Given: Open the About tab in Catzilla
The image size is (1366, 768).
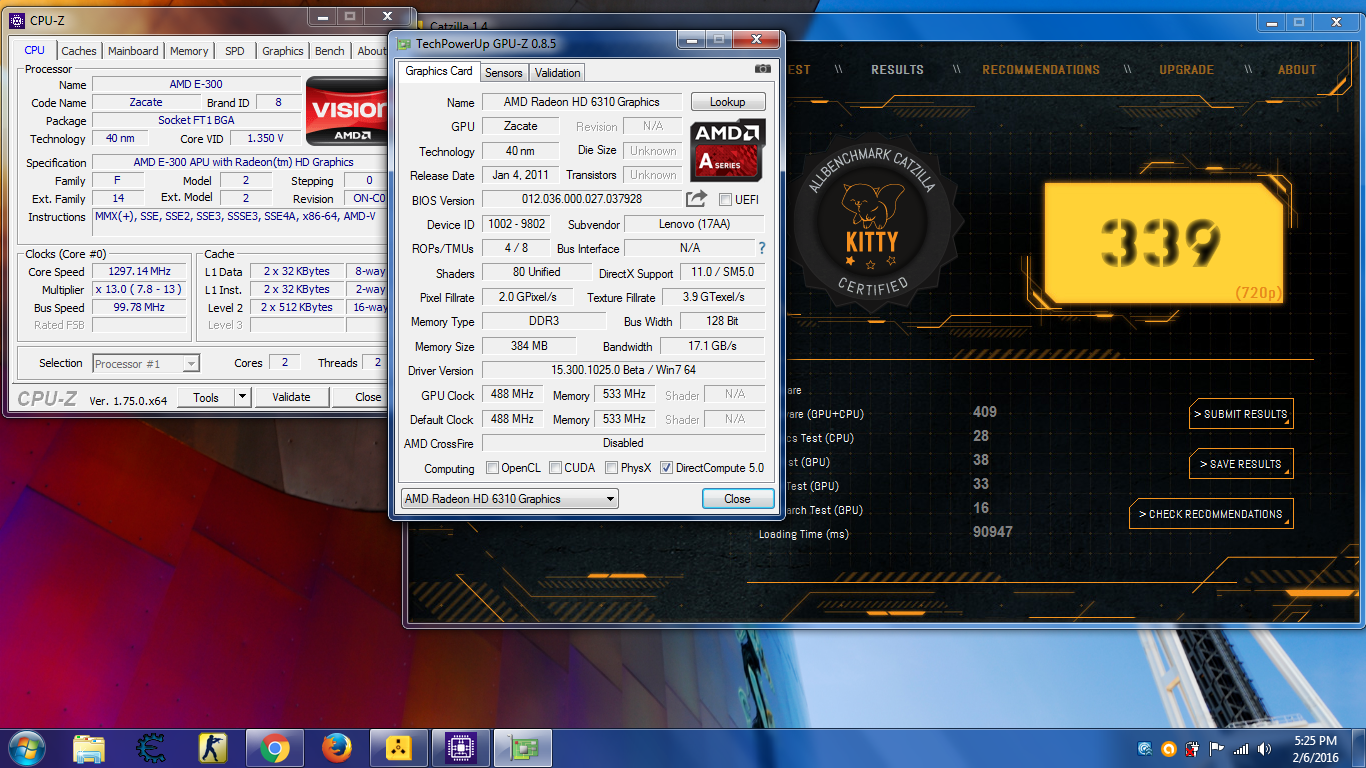Looking at the screenshot, I should point(1297,70).
